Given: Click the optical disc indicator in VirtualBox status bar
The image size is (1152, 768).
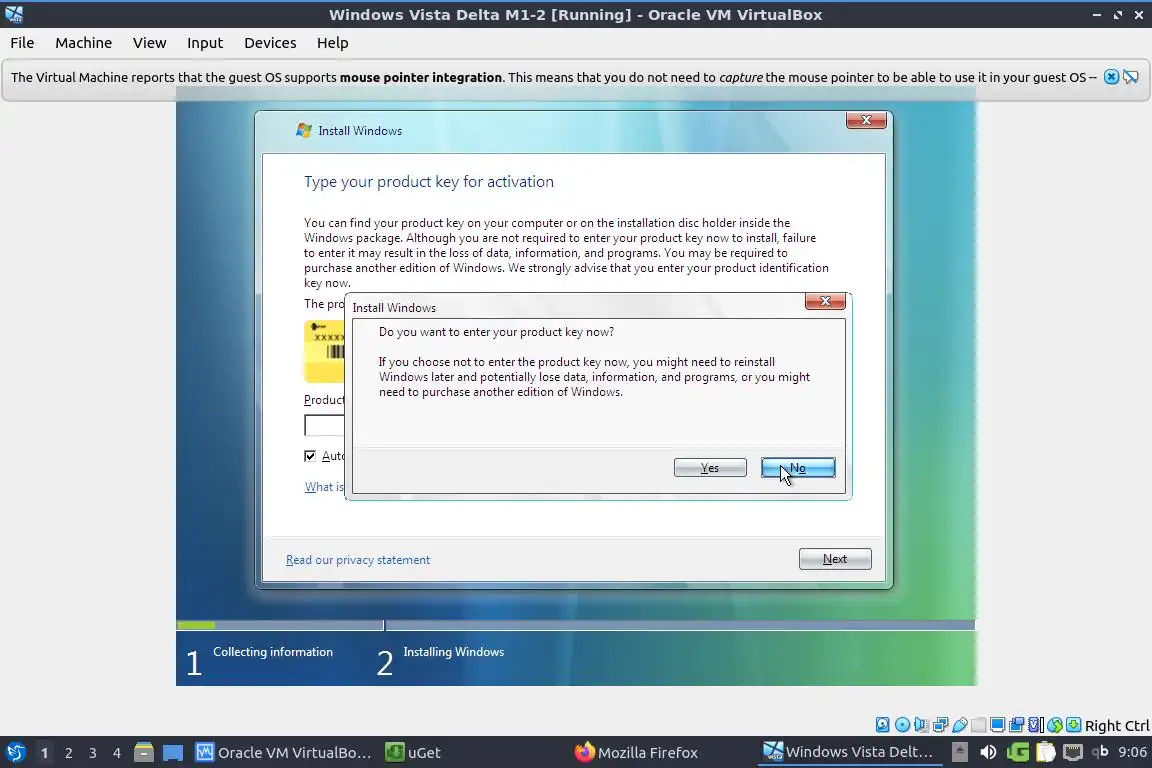Looking at the screenshot, I should (x=902, y=725).
